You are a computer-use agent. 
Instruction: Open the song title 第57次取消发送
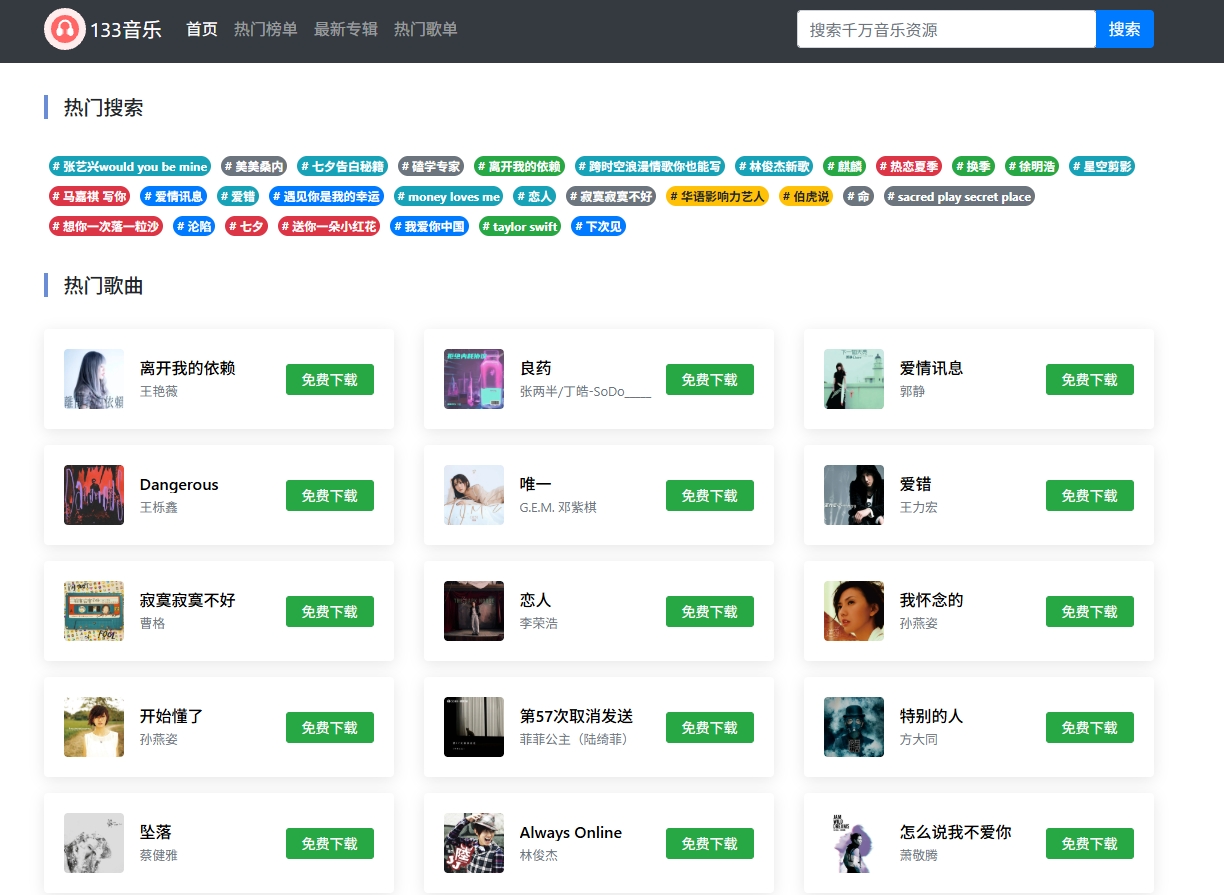tap(576, 716)
